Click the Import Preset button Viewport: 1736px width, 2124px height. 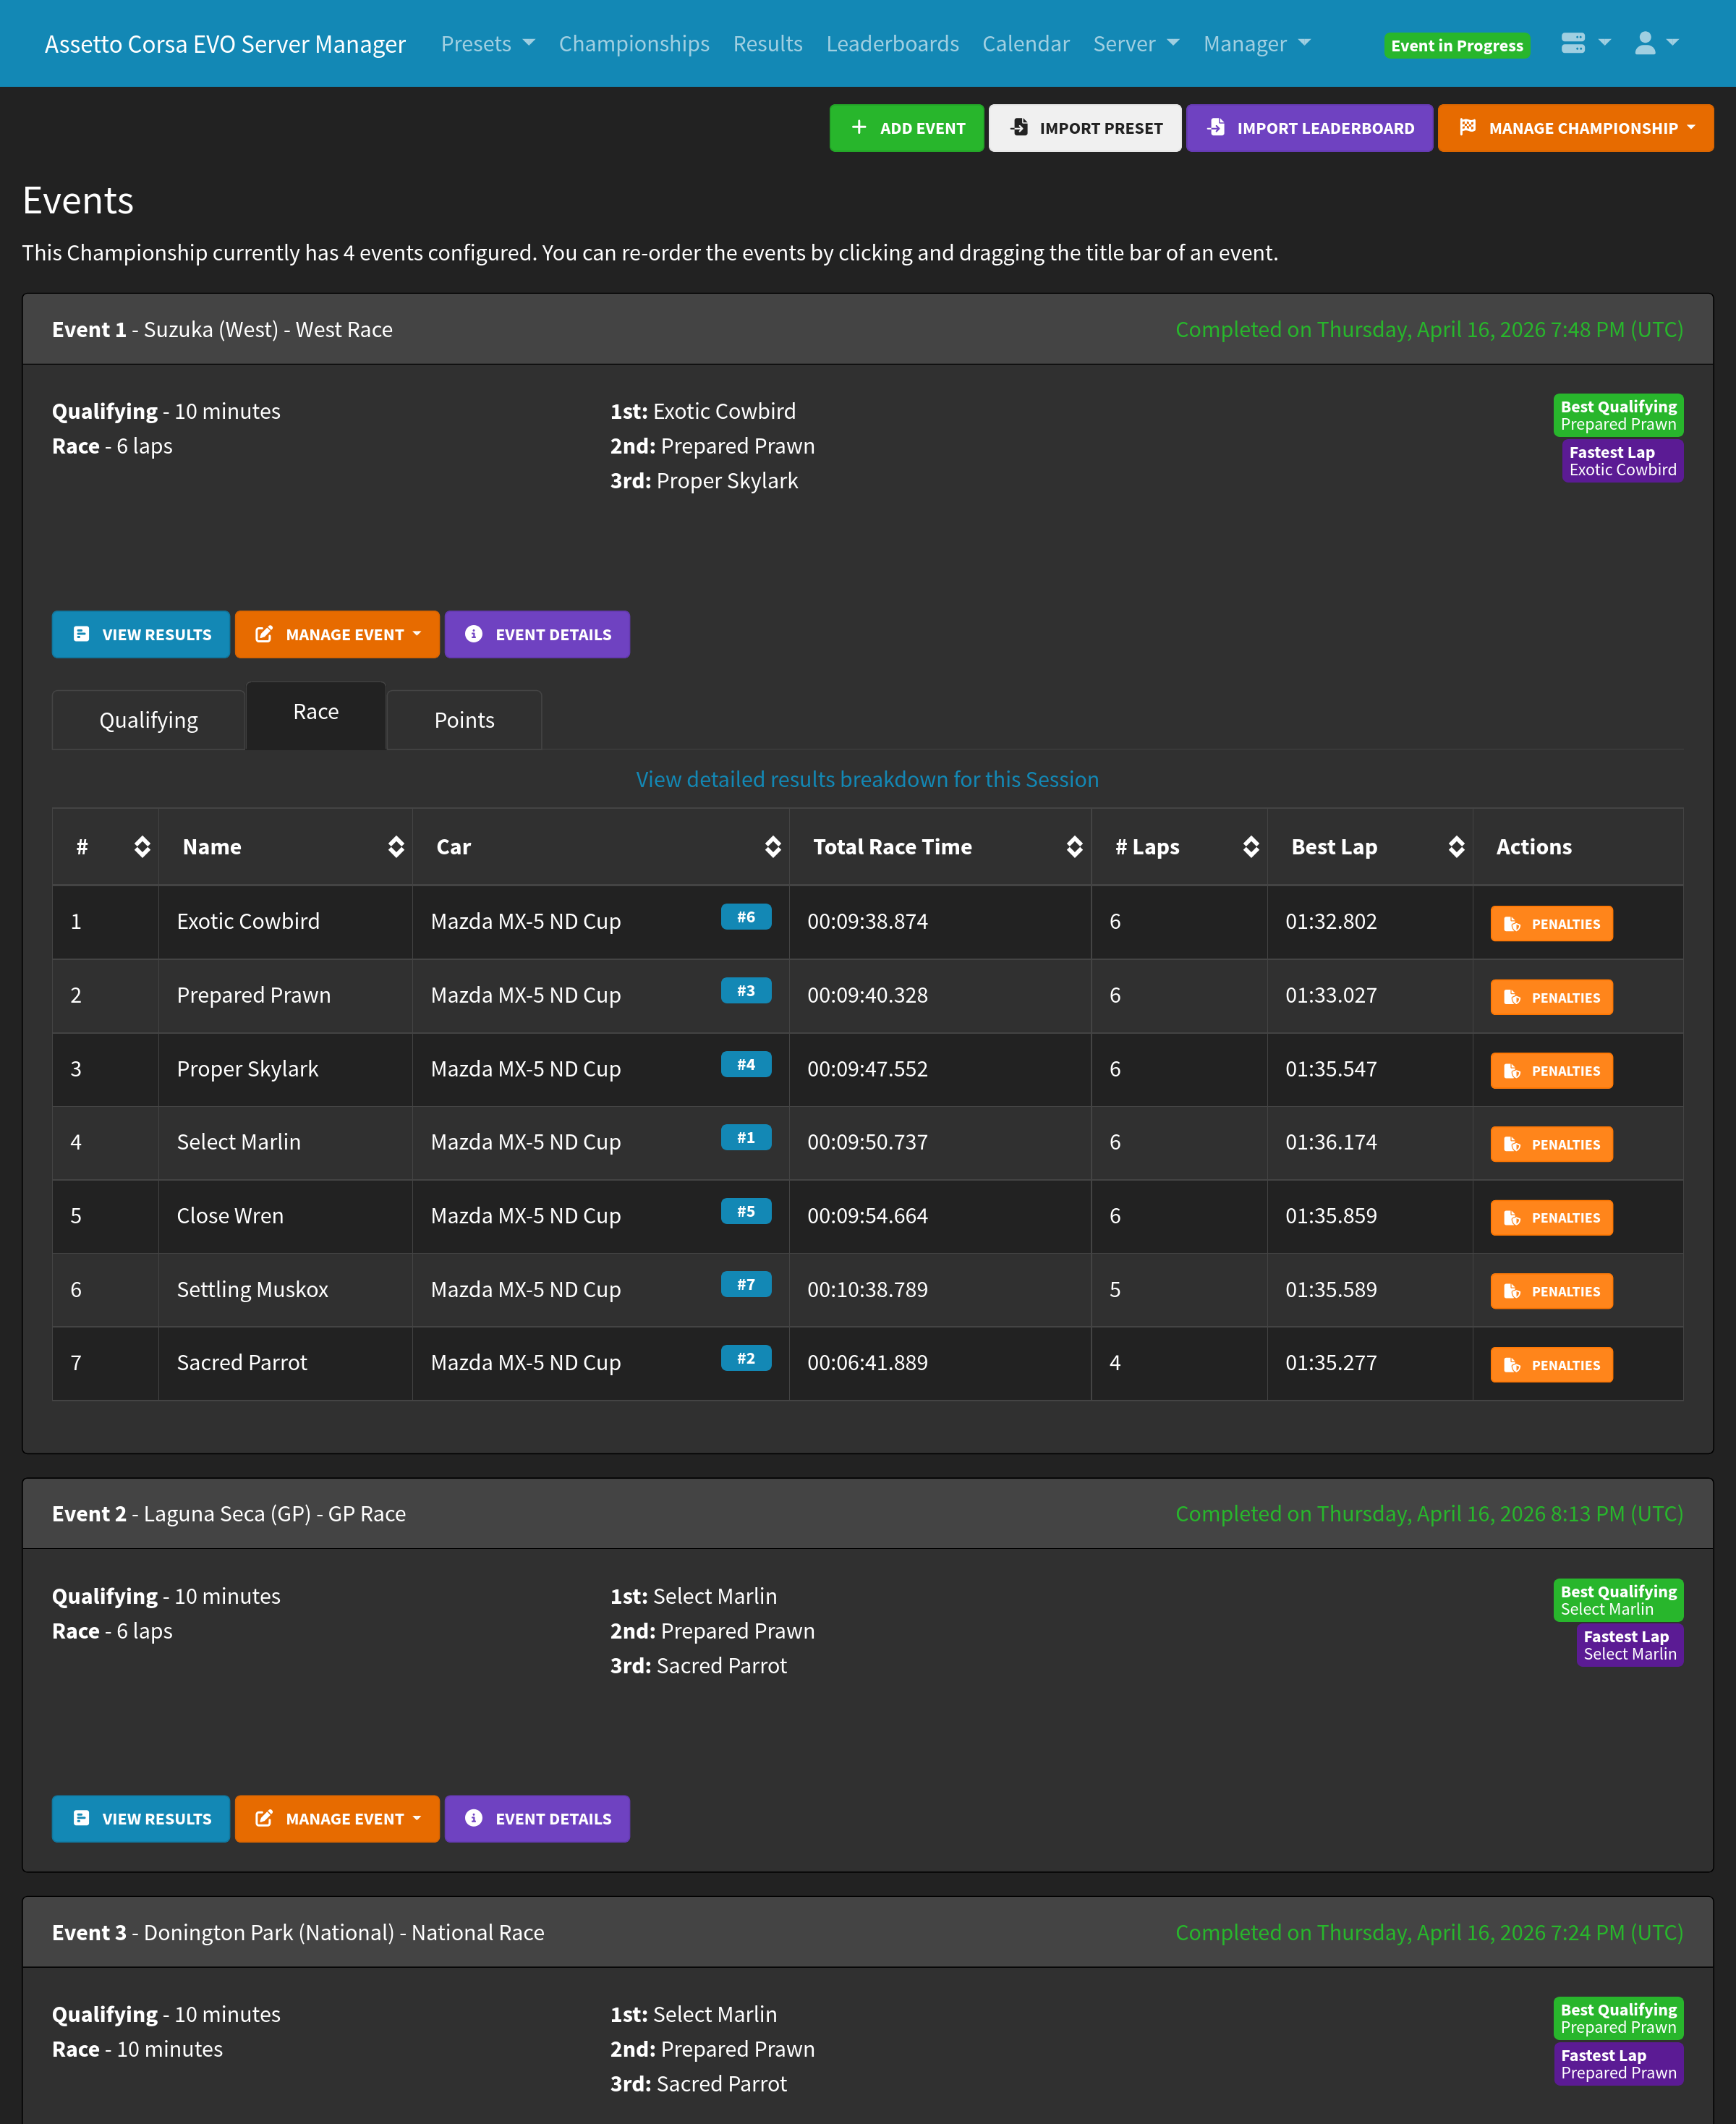point(1085,128)
